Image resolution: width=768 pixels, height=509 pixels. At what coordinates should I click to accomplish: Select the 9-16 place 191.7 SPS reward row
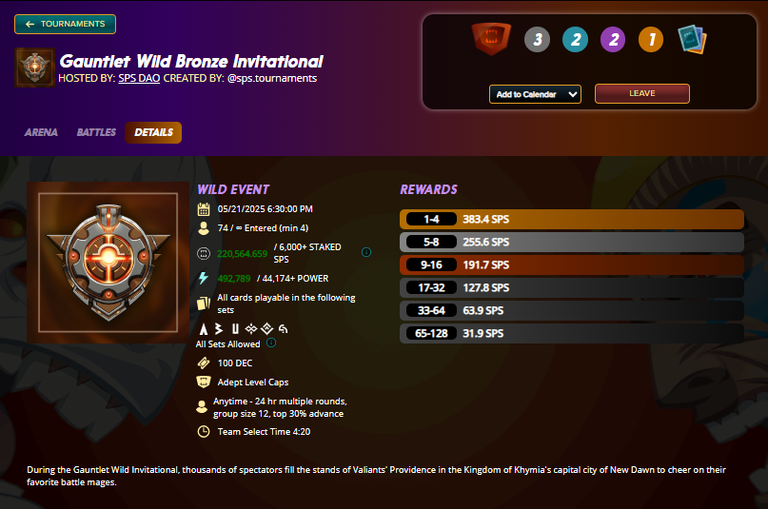572,265
